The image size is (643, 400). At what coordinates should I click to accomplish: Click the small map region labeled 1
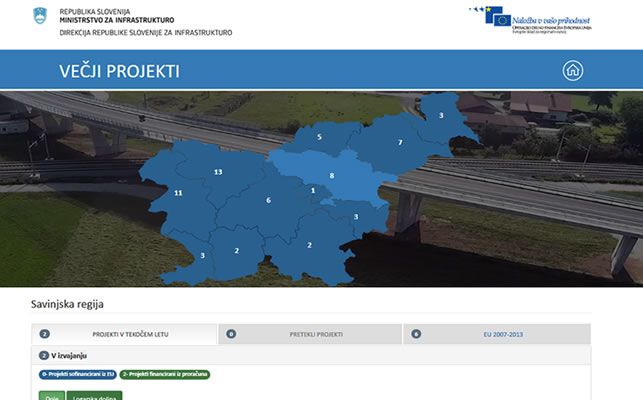(313, 190)
